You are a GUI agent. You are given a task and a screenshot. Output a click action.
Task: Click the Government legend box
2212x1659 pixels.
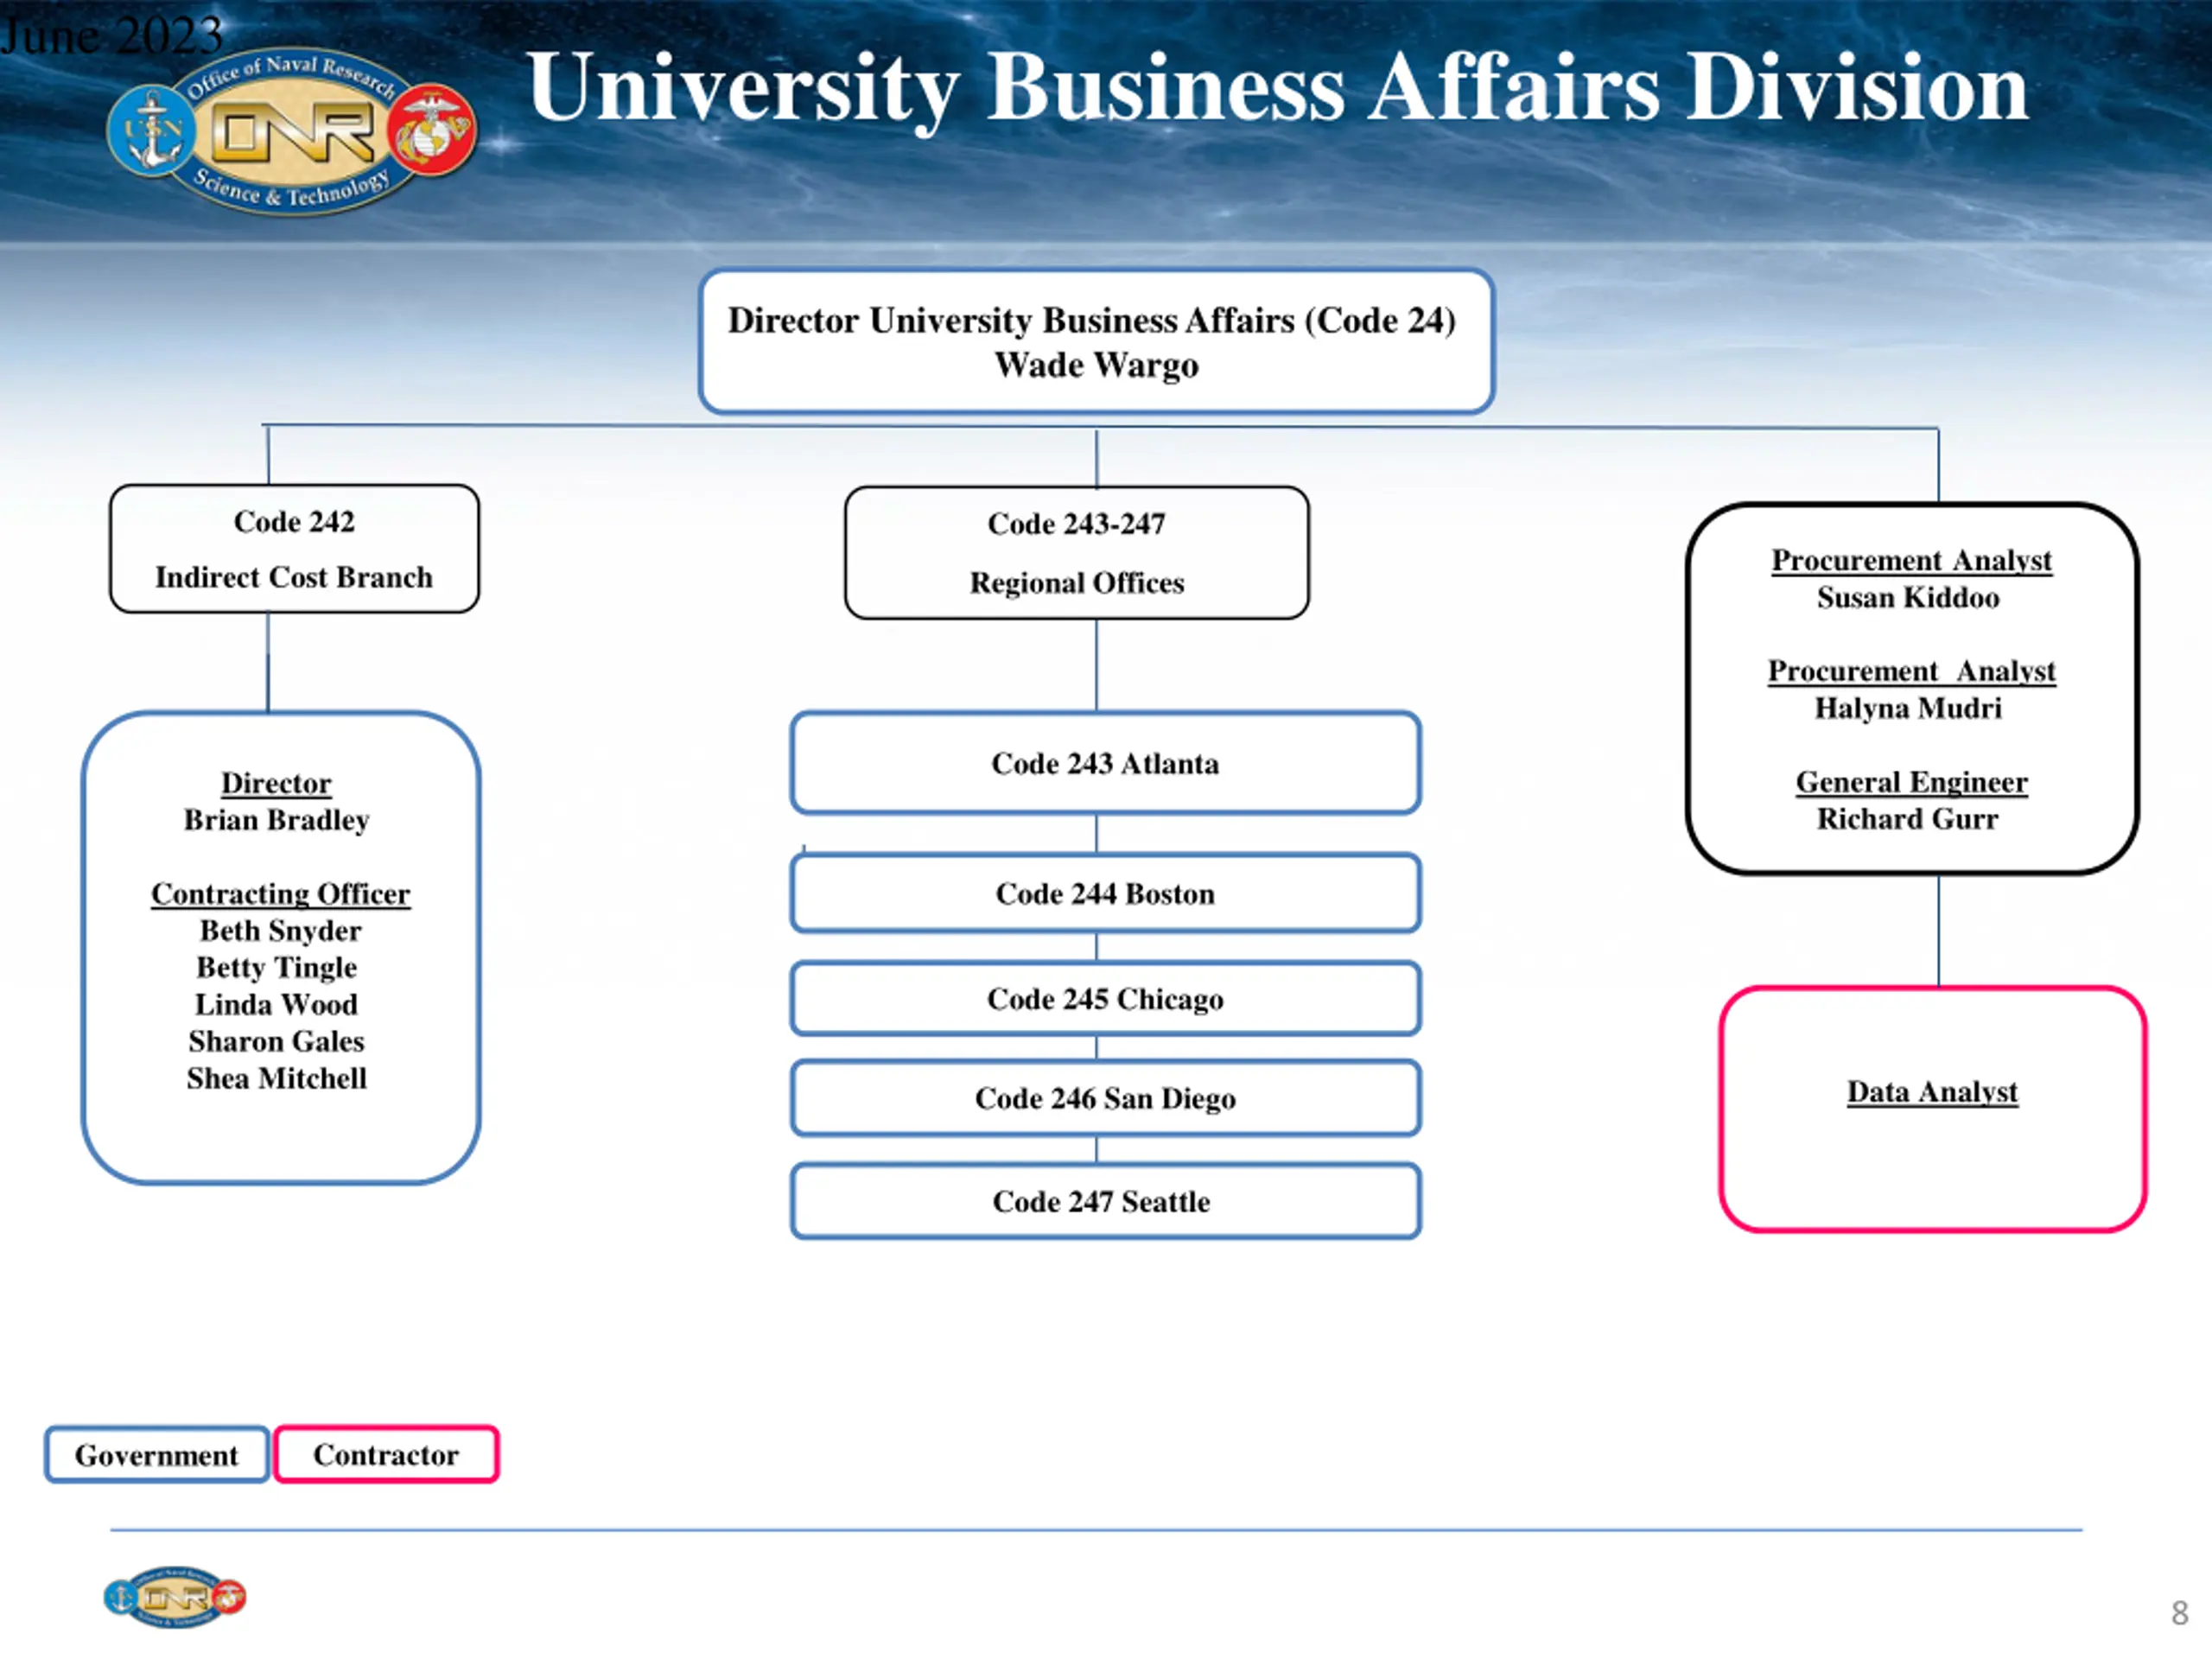tap(157, 1455)
